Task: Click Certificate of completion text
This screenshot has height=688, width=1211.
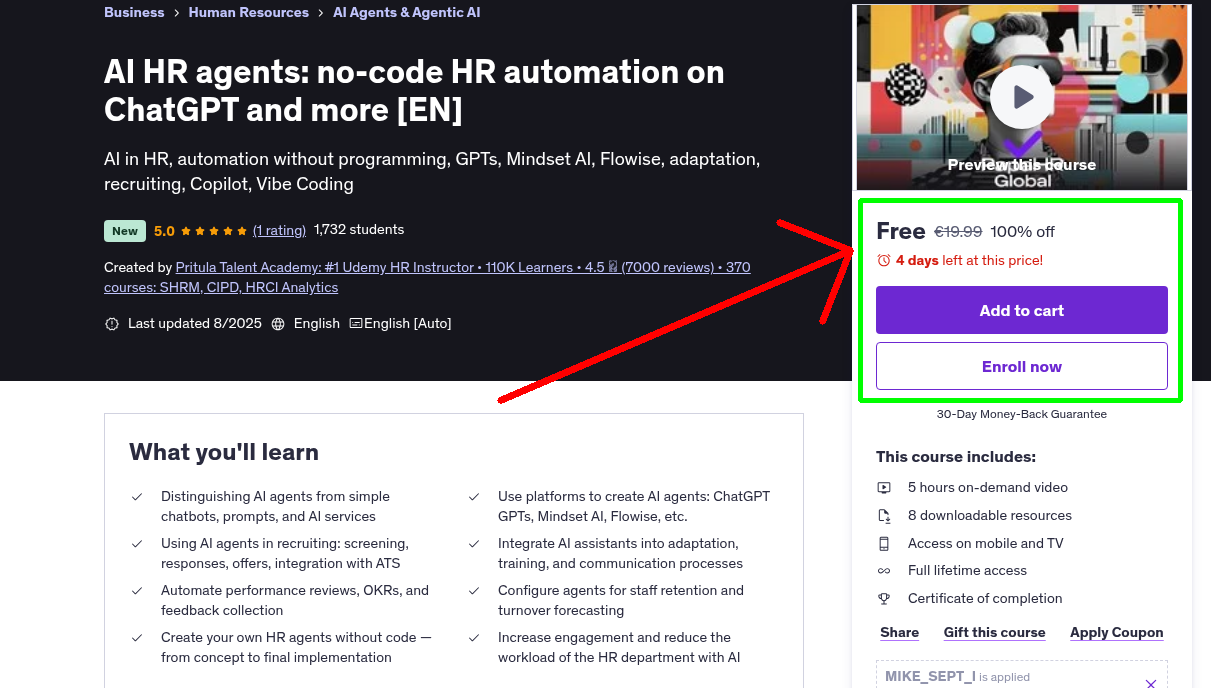Action: pyautogui.click(x=985, y=599)
